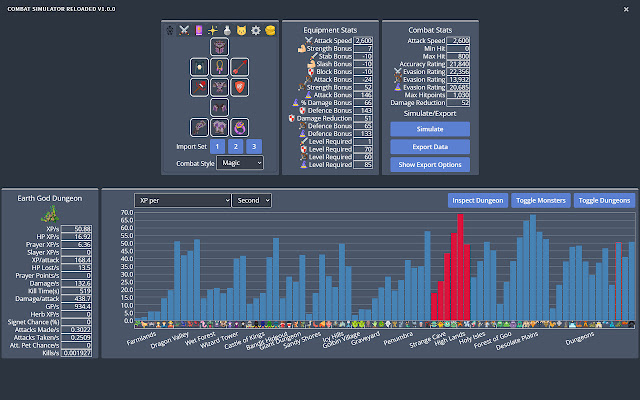Import equipment set 1
640x400 pixels.
point(218,147)
